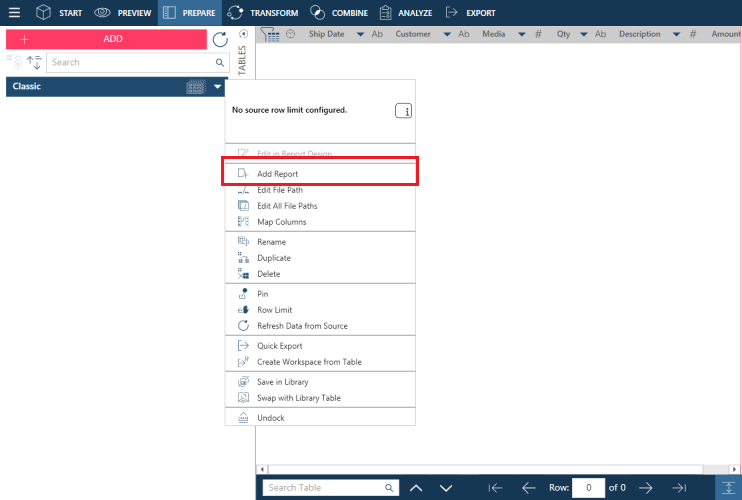
Task: Go to the next row
Action: [645, 488]
